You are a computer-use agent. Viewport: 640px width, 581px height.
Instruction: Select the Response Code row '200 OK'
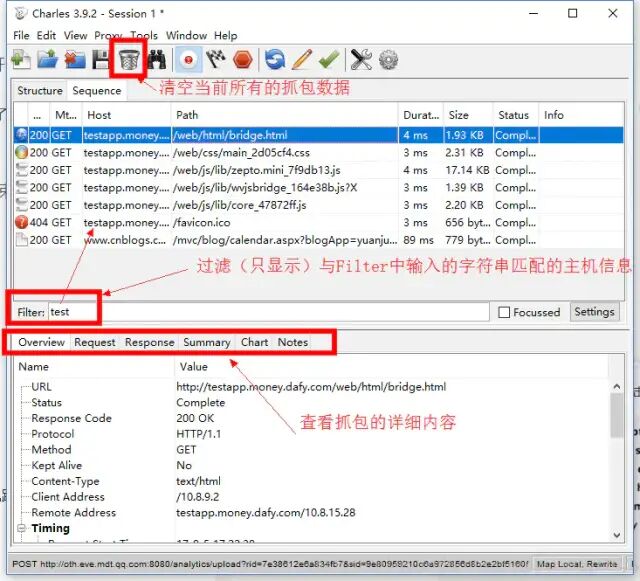312,418
